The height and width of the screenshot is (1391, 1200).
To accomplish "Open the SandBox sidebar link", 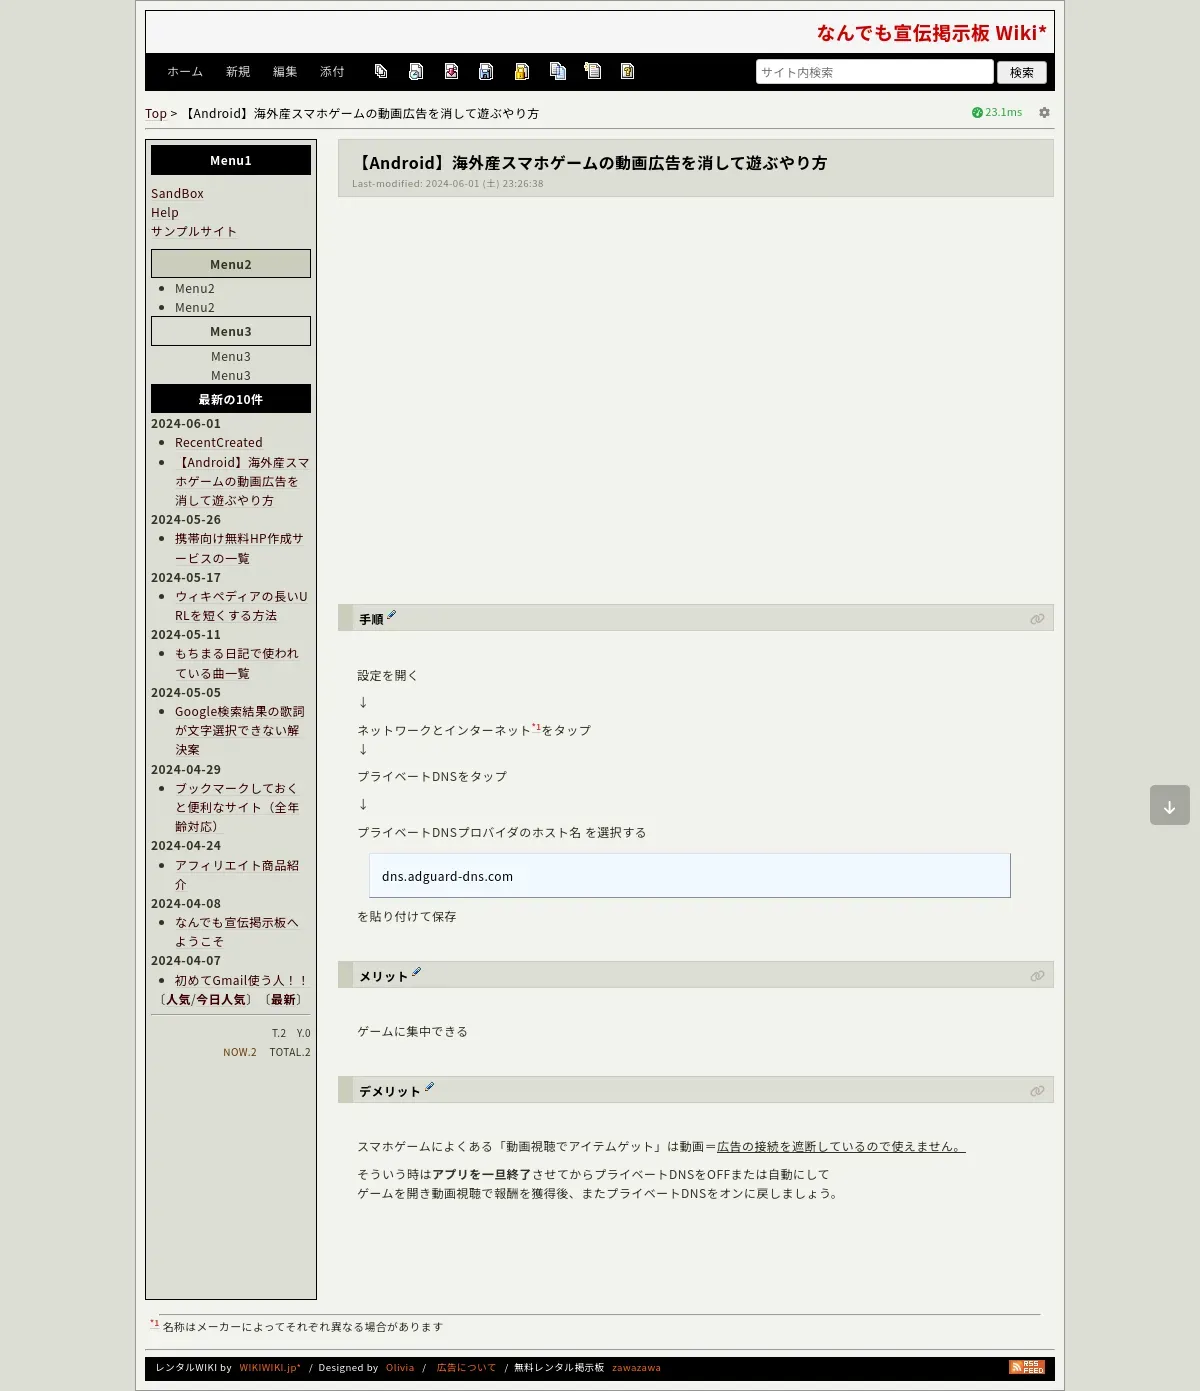I will [x=177, y=194].
